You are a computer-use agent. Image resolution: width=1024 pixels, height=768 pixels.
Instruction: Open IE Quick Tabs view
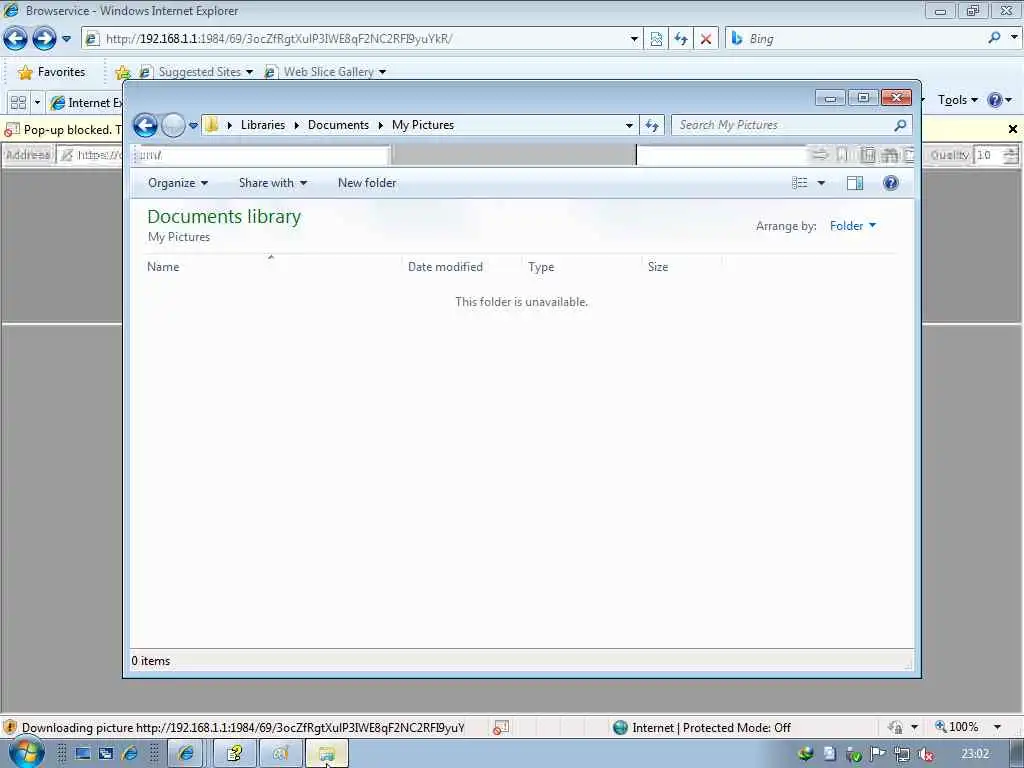[18, 103]
